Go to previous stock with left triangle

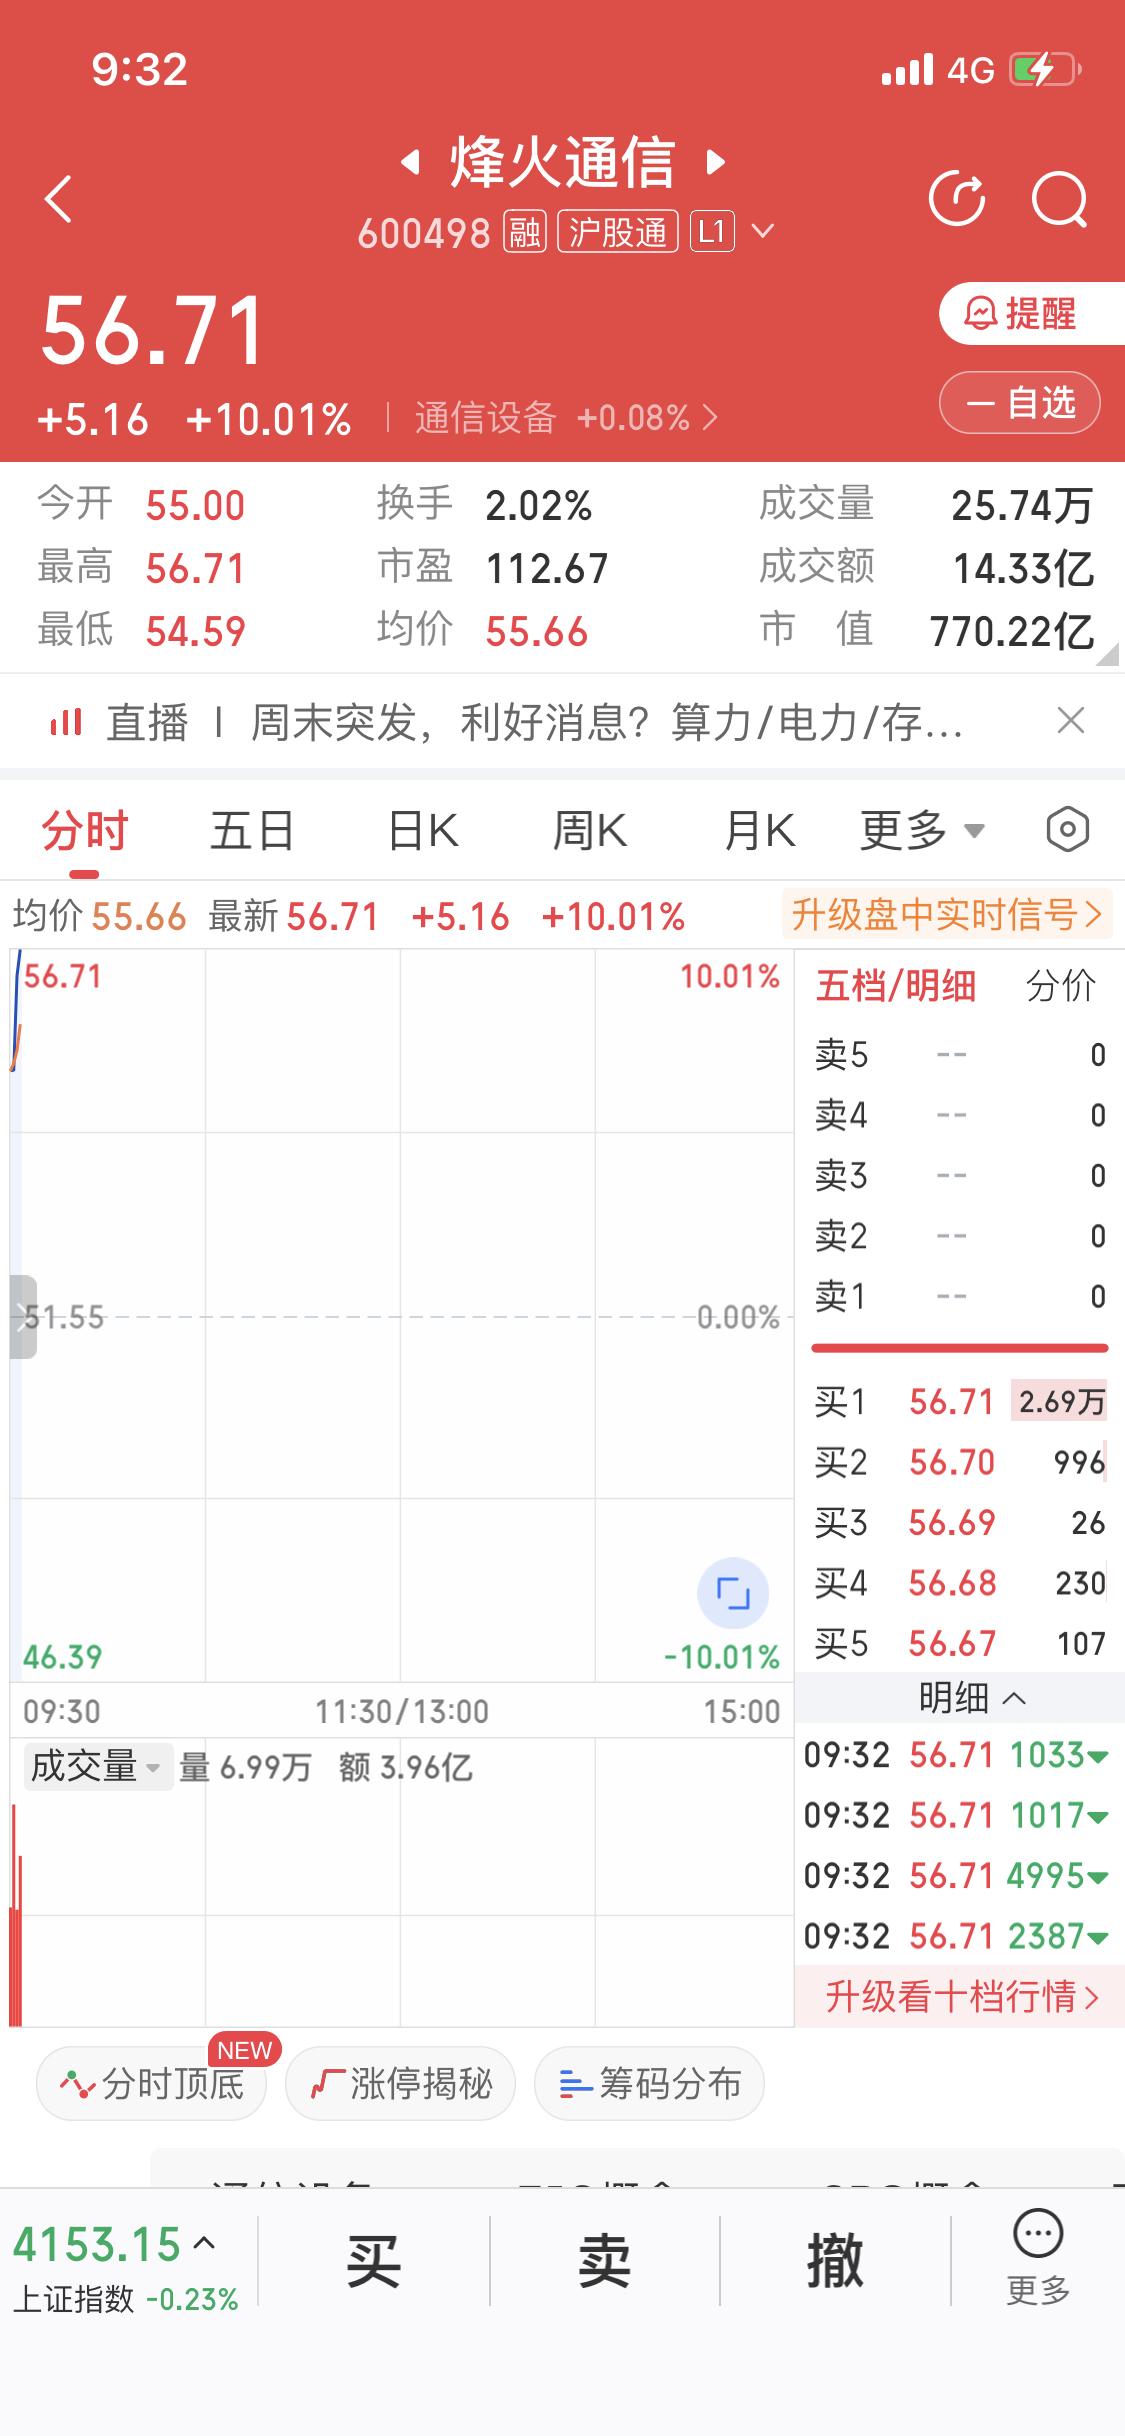[x=409, y=162]
